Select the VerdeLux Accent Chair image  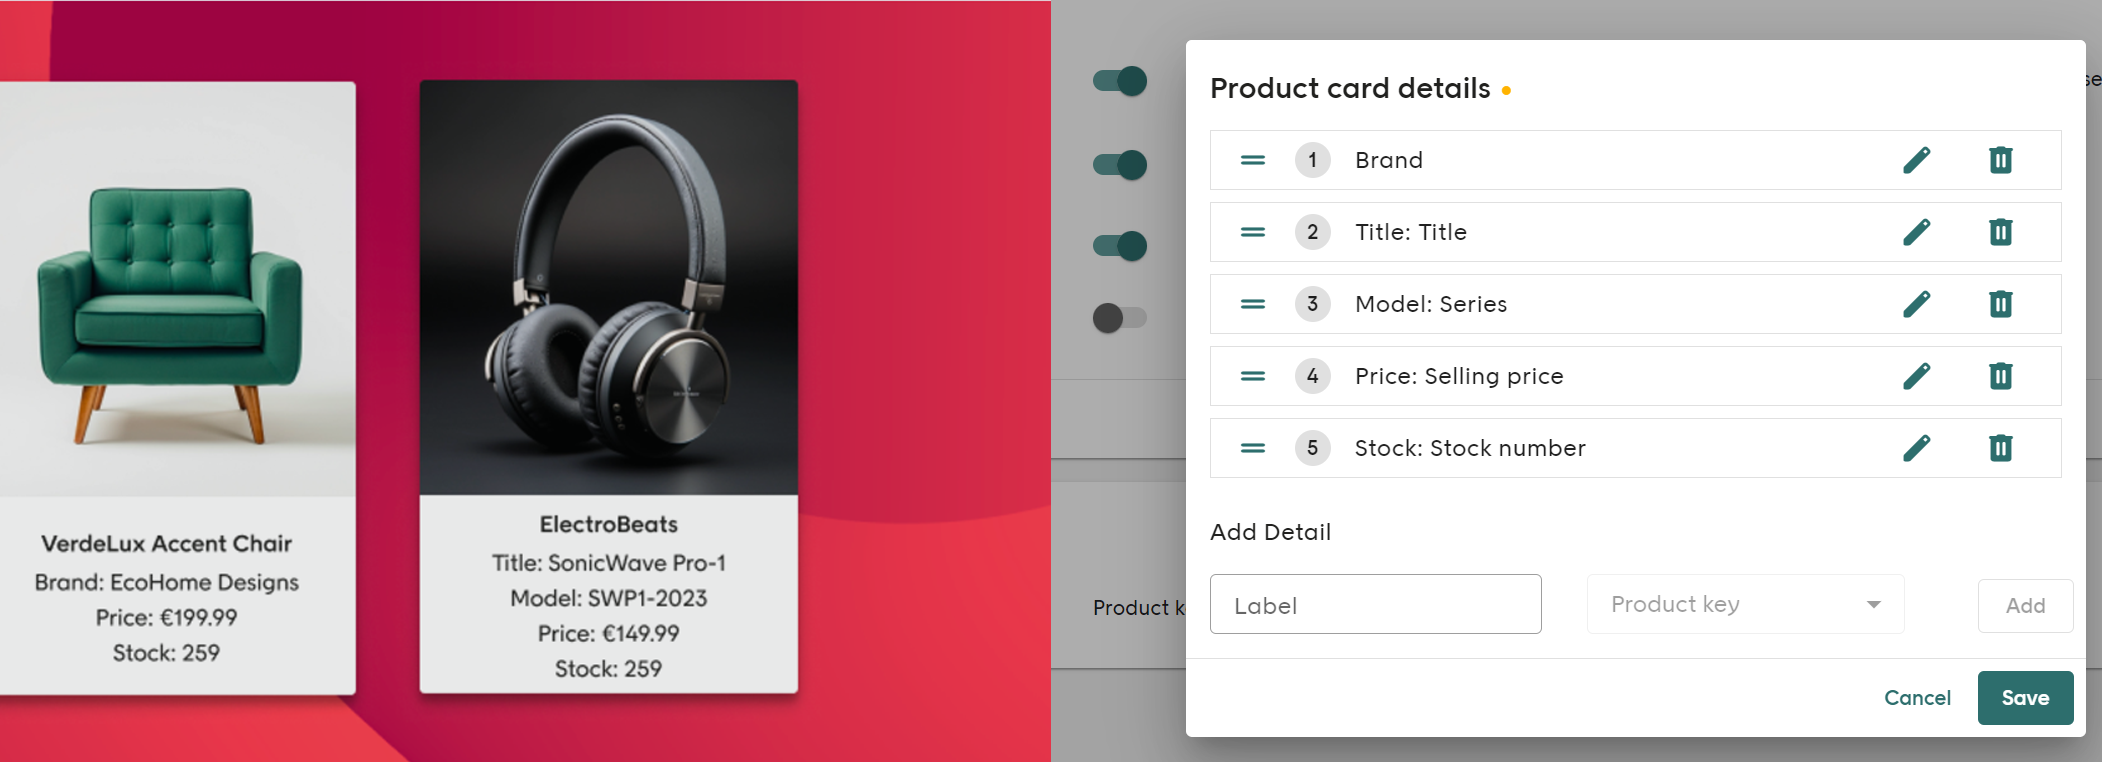[177, 290]
